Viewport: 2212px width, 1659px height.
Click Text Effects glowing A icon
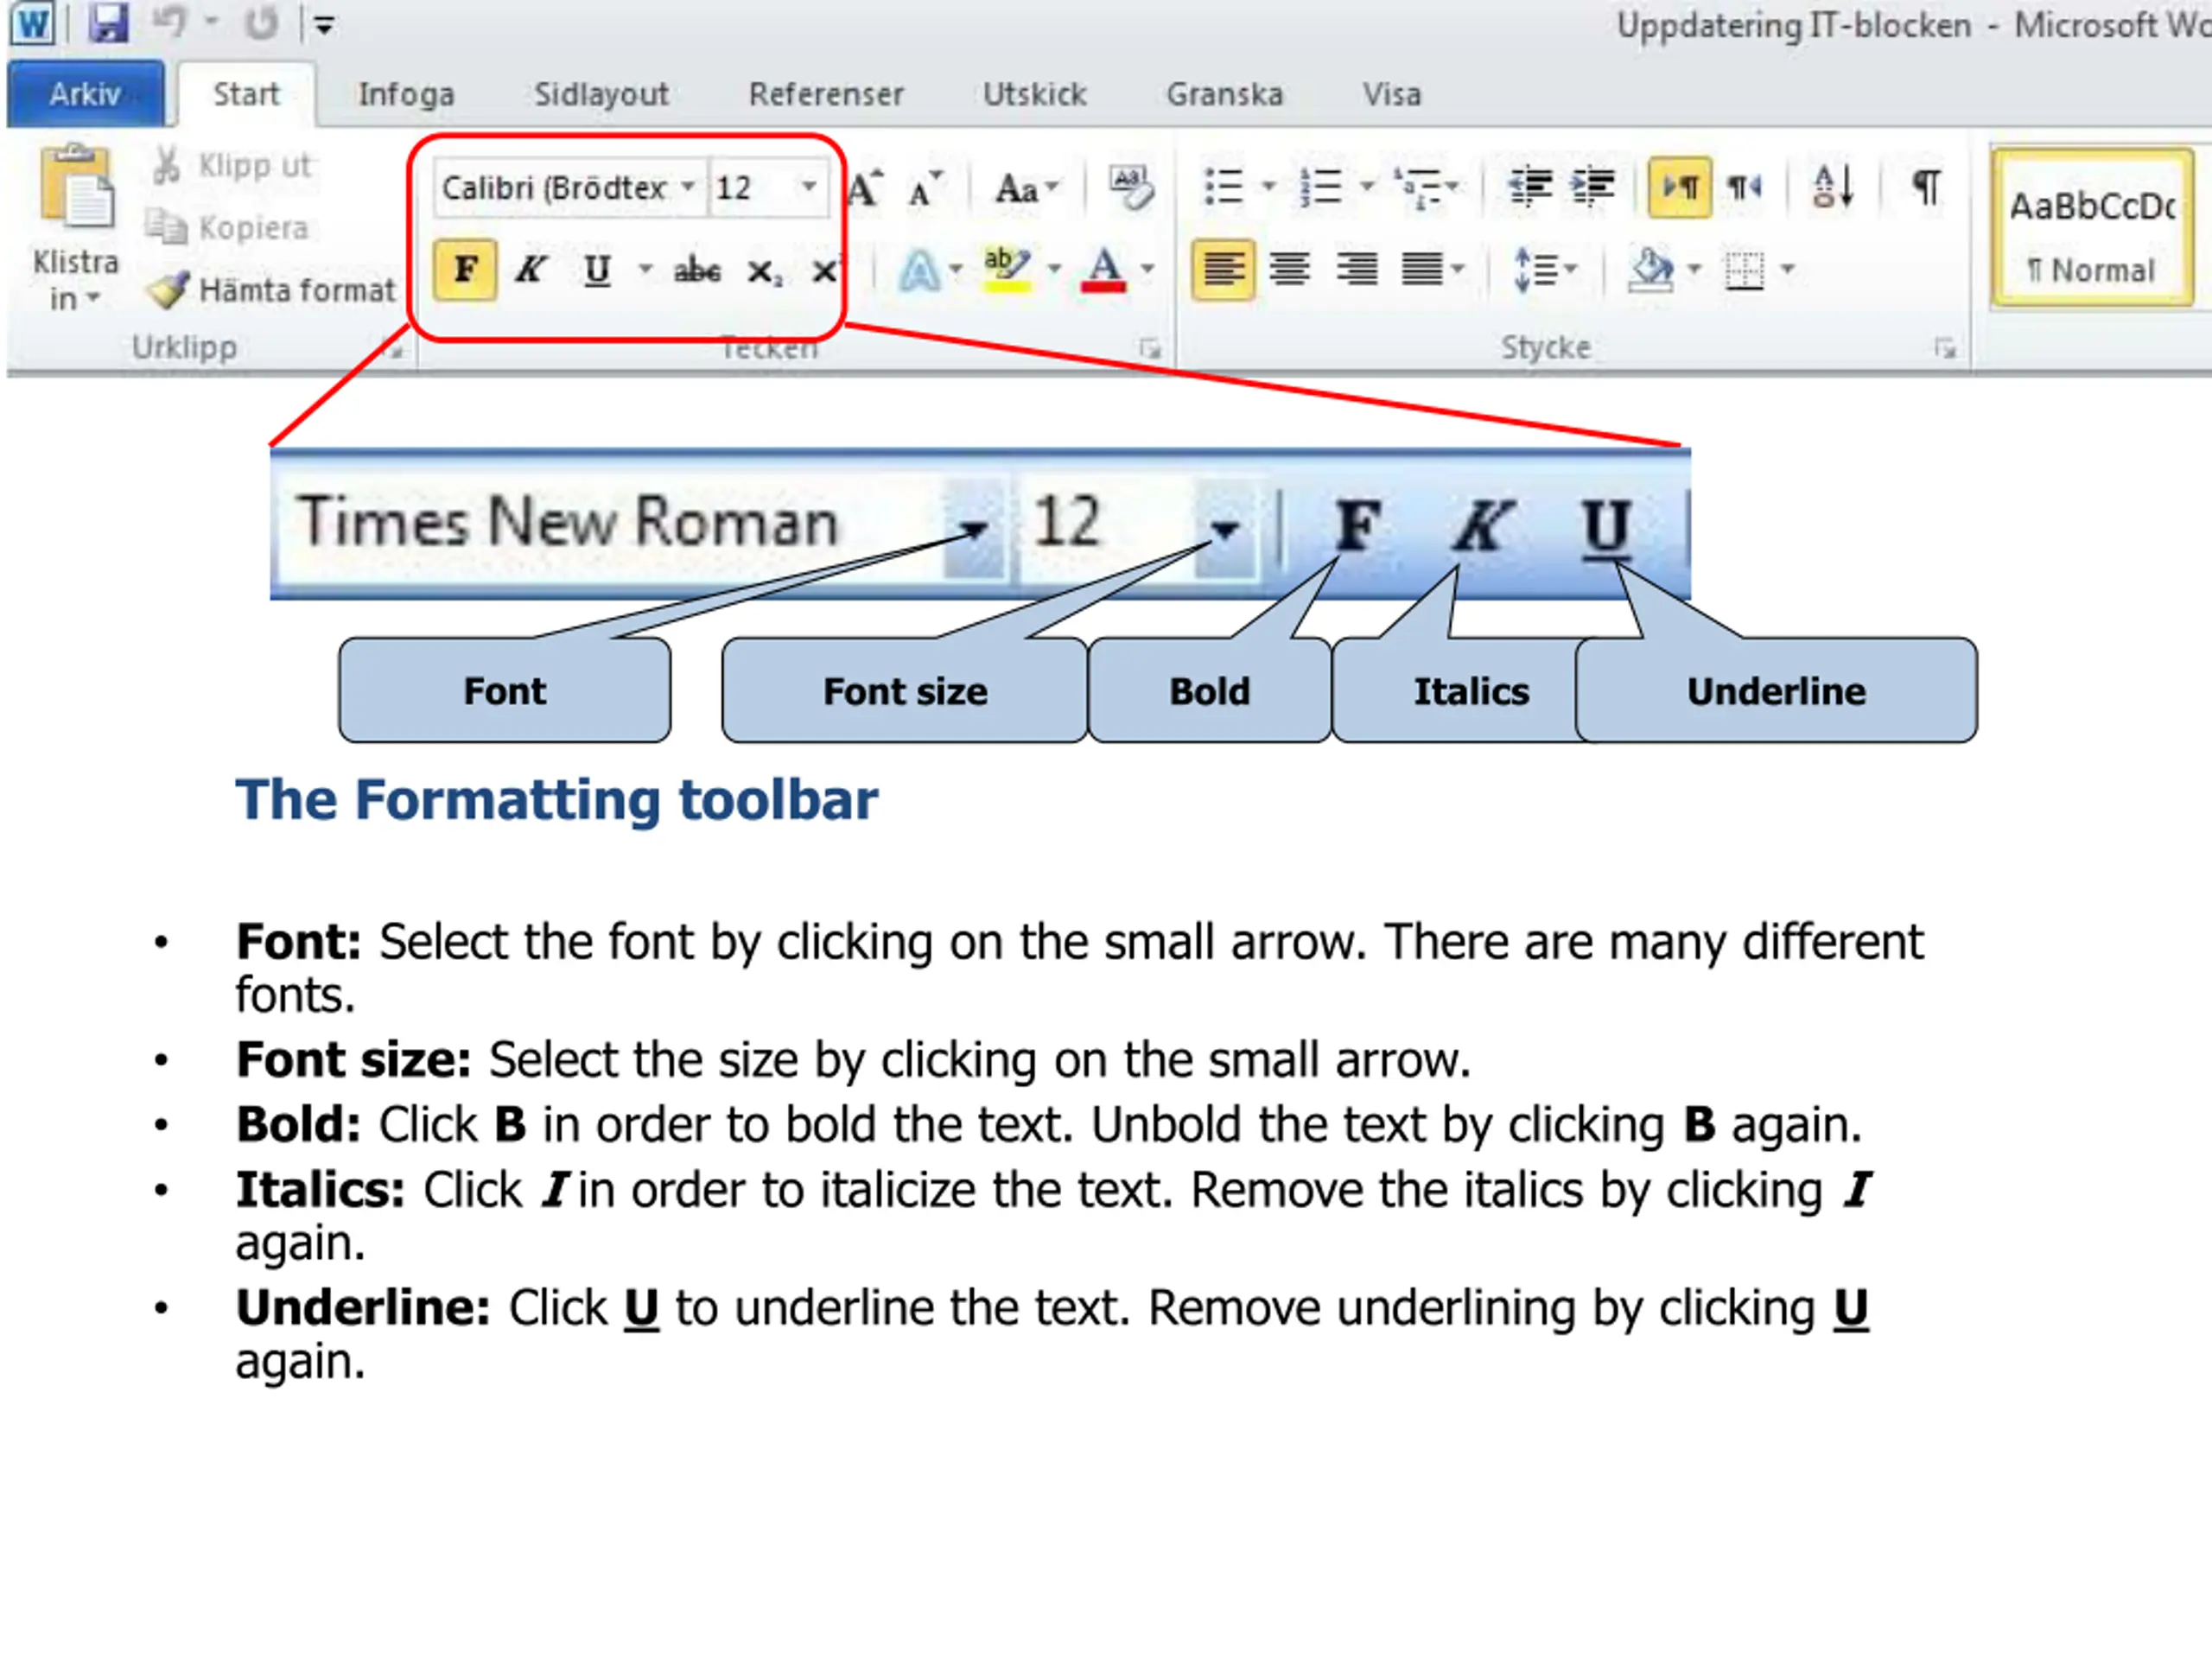click(920, 270)
